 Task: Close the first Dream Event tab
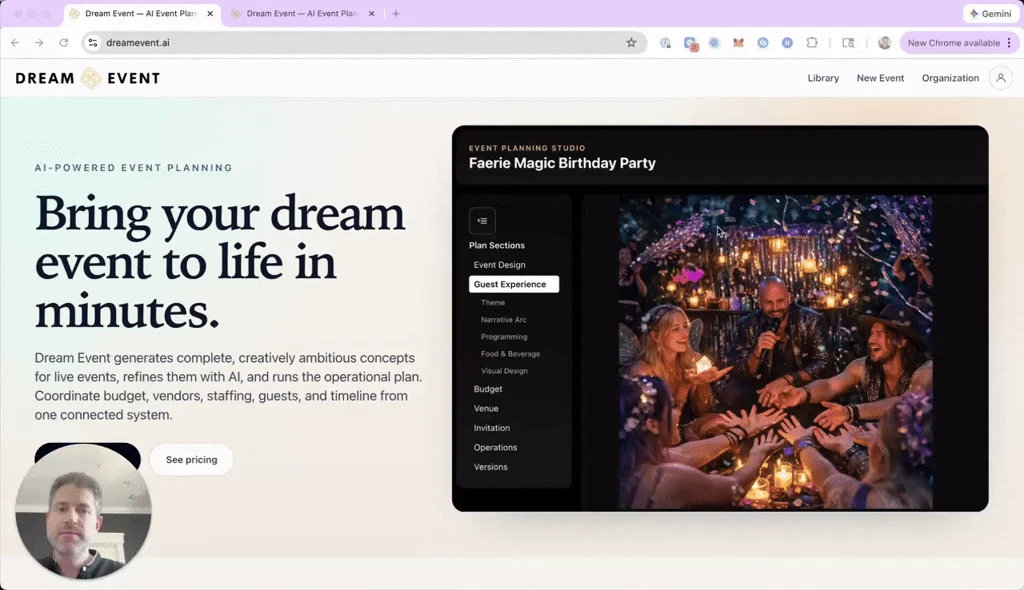(210, 13)
